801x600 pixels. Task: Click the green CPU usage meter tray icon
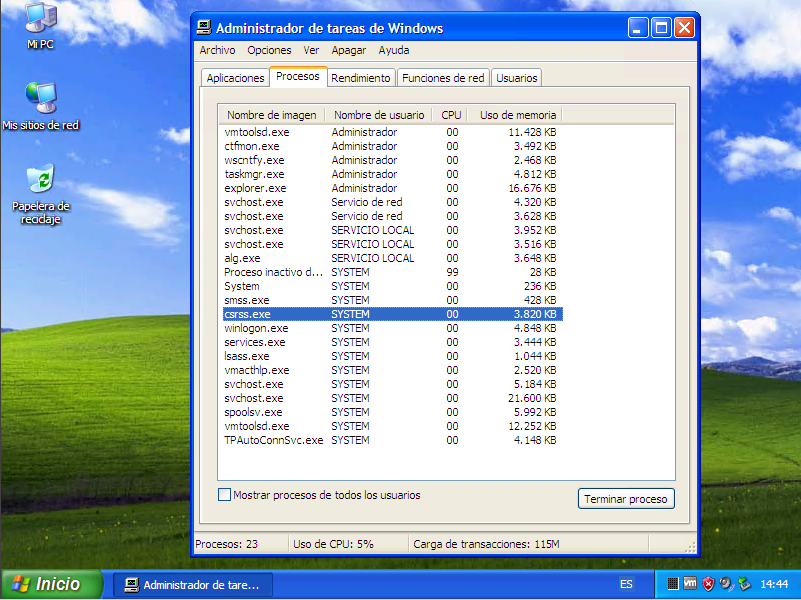[673, 583]
